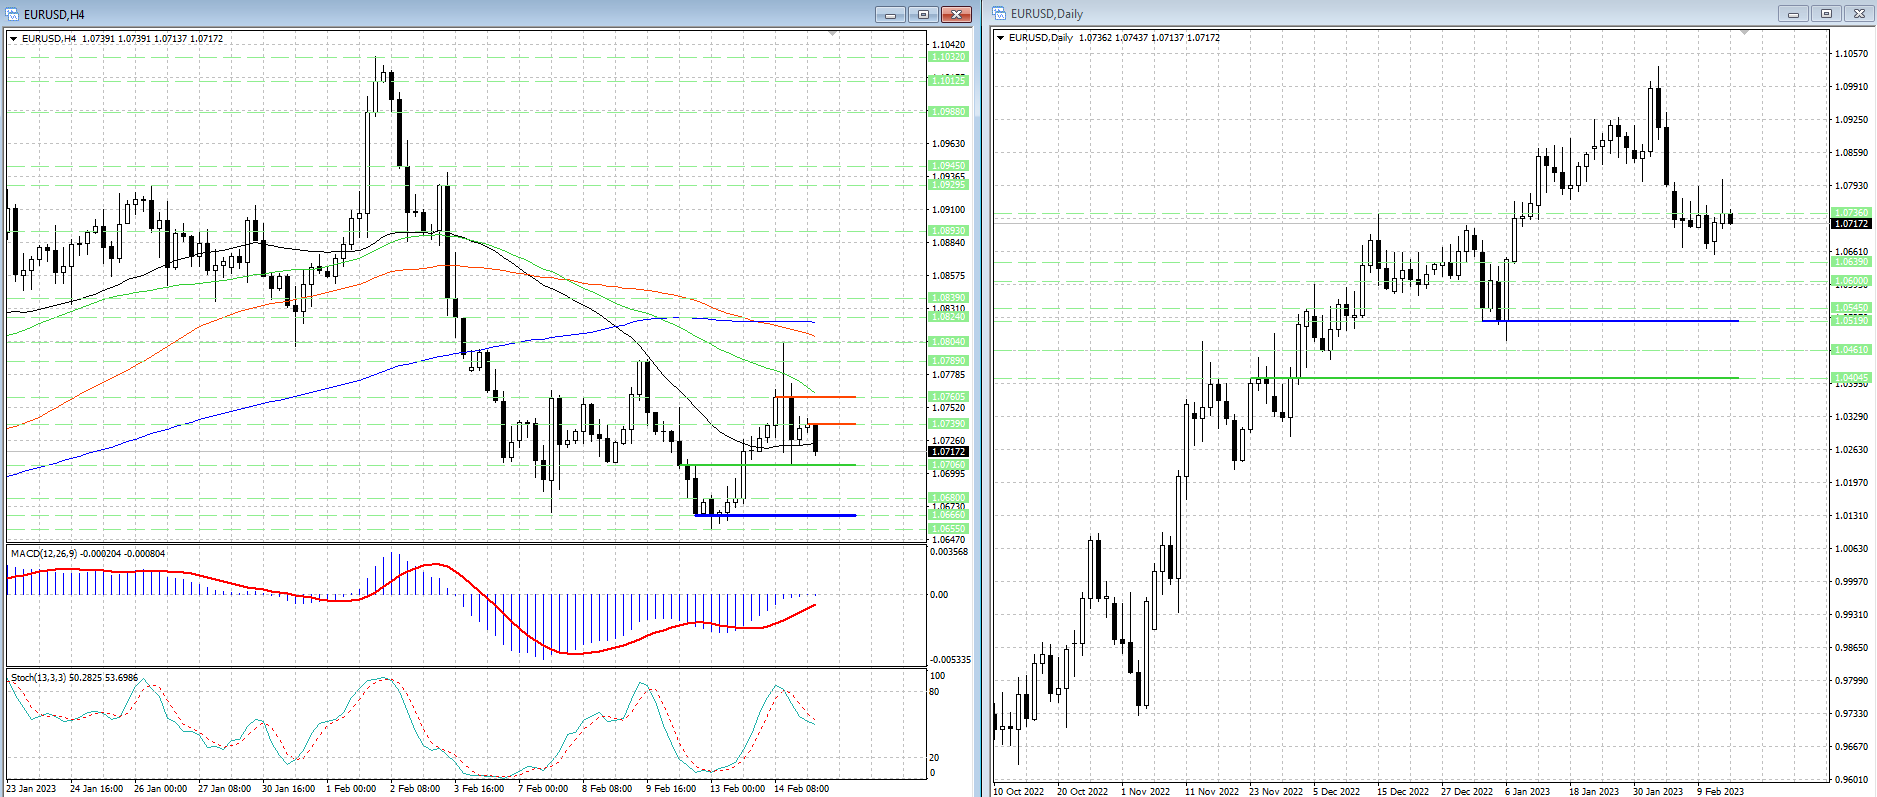Close the EURUSD,H4 chart window
The image size is (1877, 797).
pyautogui.click(x=956, y=14)
